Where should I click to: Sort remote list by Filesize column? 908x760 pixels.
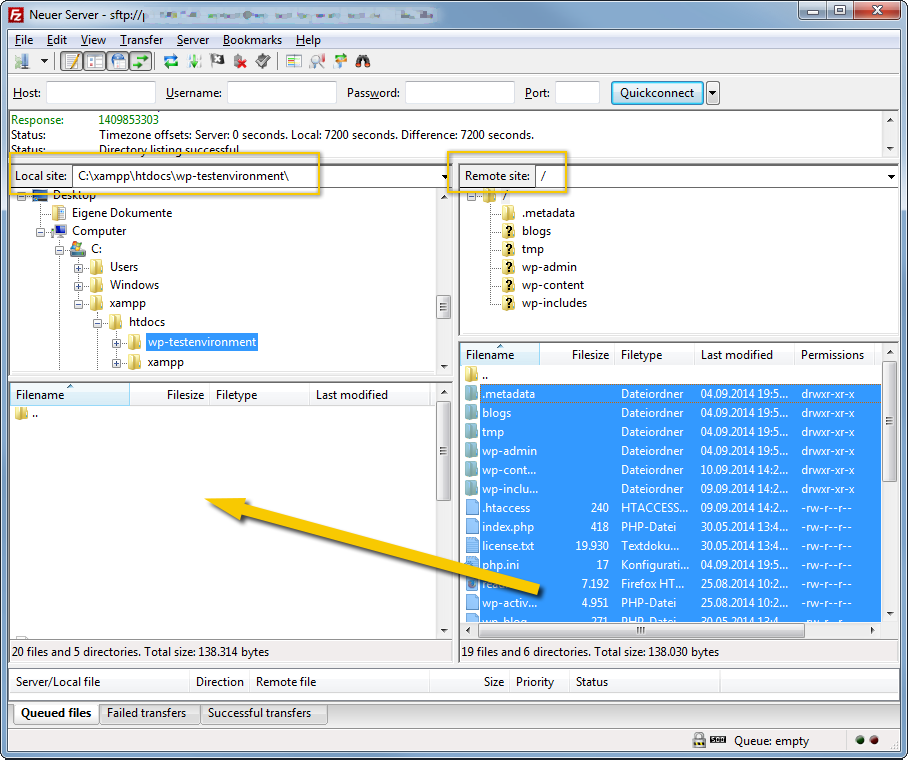(x=577, y=355)
